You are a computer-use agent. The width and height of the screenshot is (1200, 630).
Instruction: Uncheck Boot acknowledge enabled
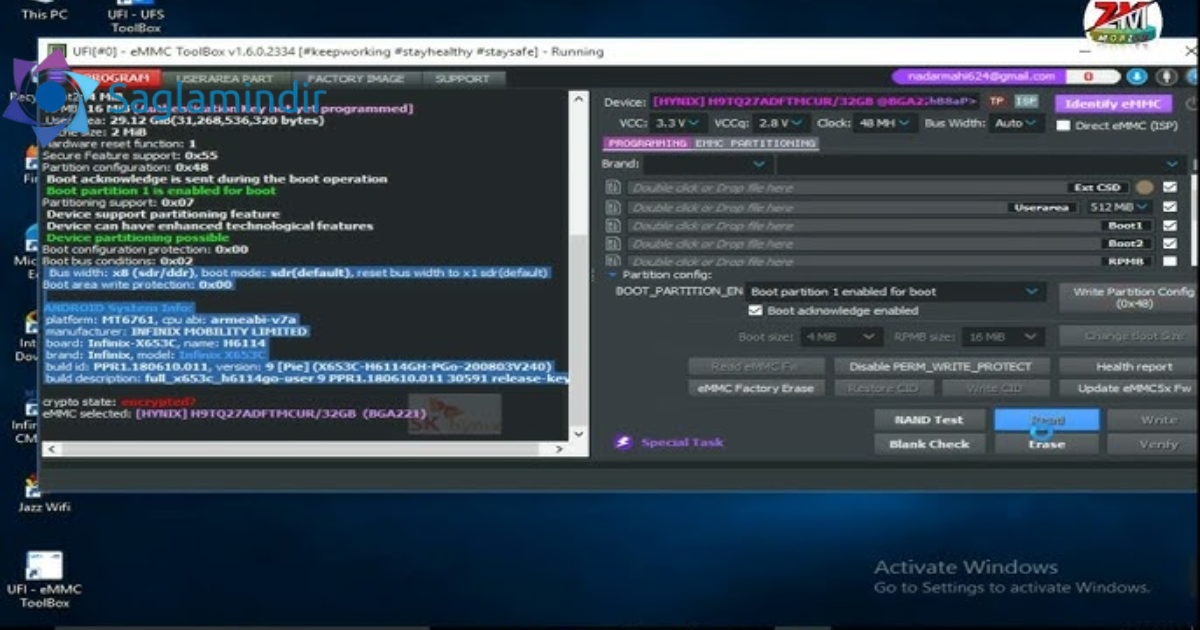coord(756,311)
